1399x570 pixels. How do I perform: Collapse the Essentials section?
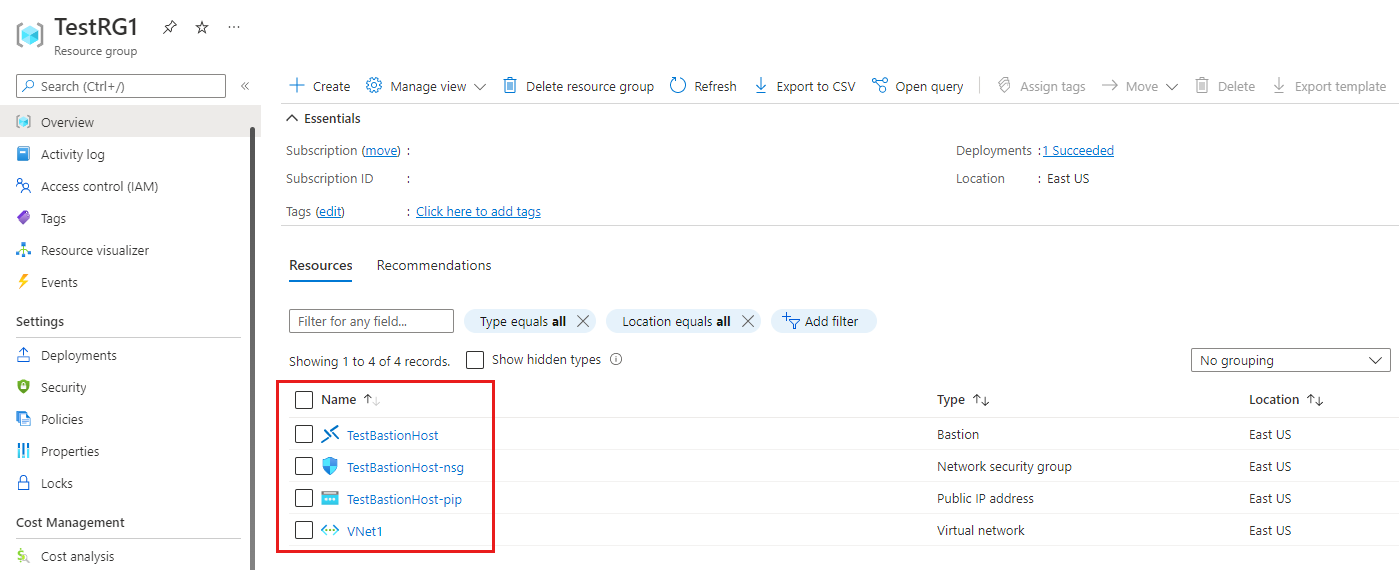(x=323, y=118)
